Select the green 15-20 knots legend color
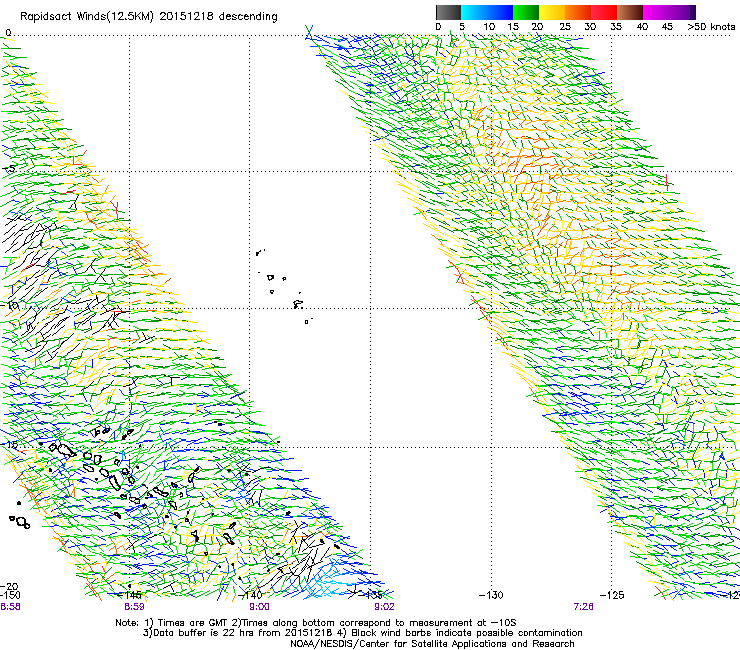The image size is (740, 650). [526, 12]
